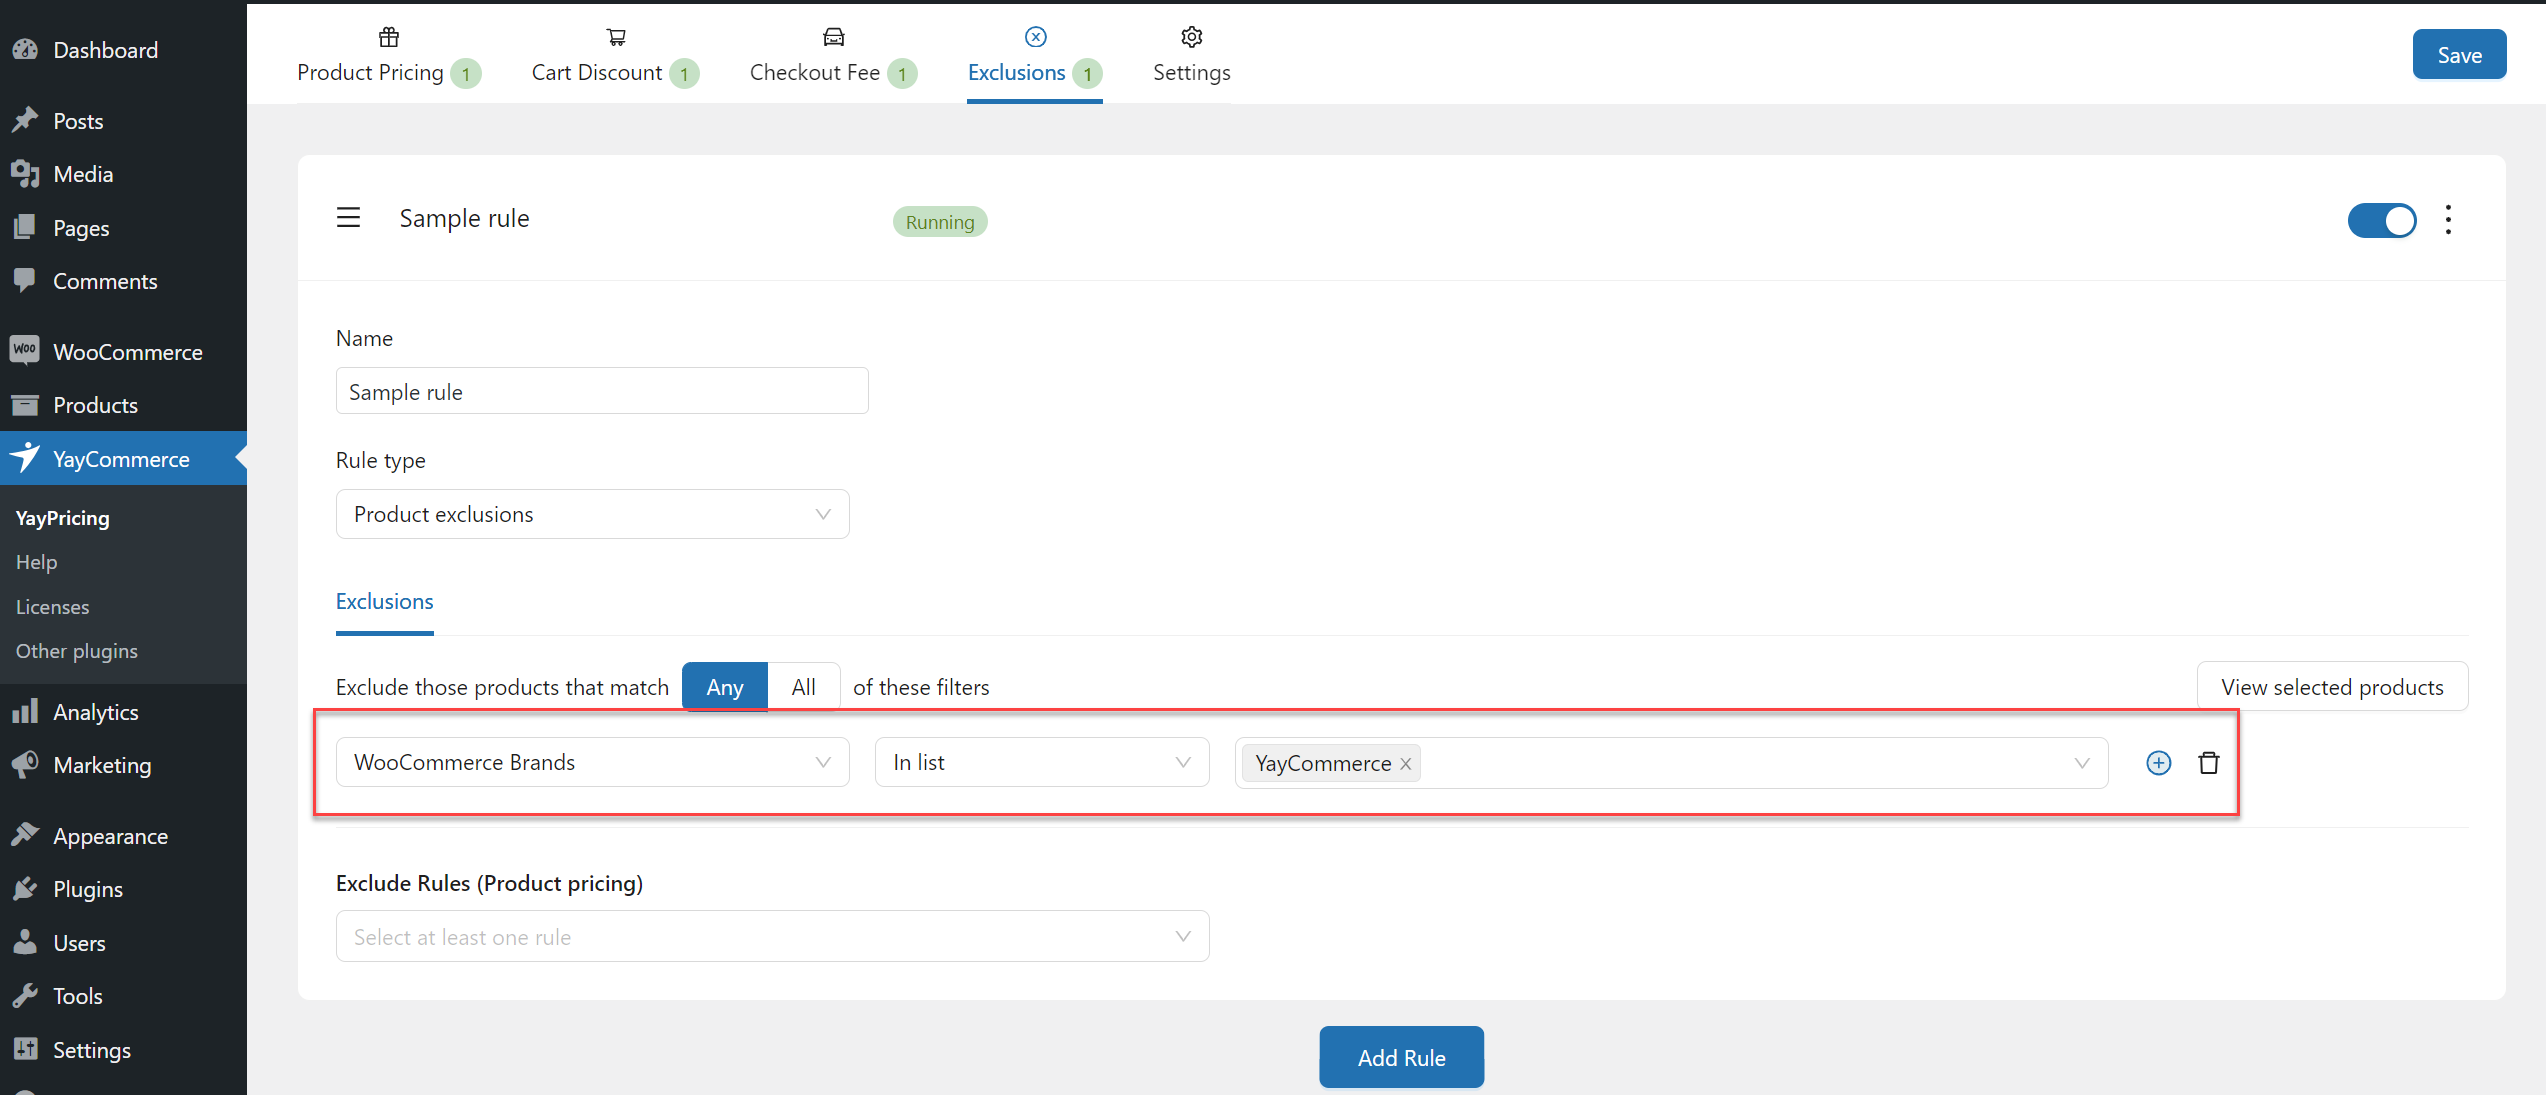
Task: Click the Save button
Action: pos(2458,55)
